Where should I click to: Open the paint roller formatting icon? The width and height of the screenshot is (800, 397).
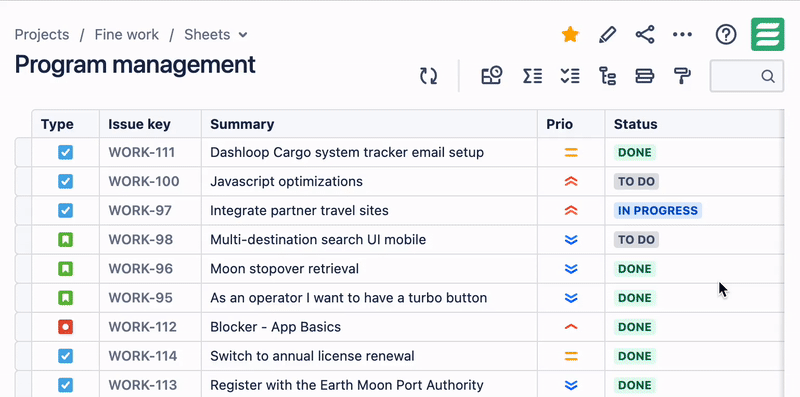coord(682,76)
